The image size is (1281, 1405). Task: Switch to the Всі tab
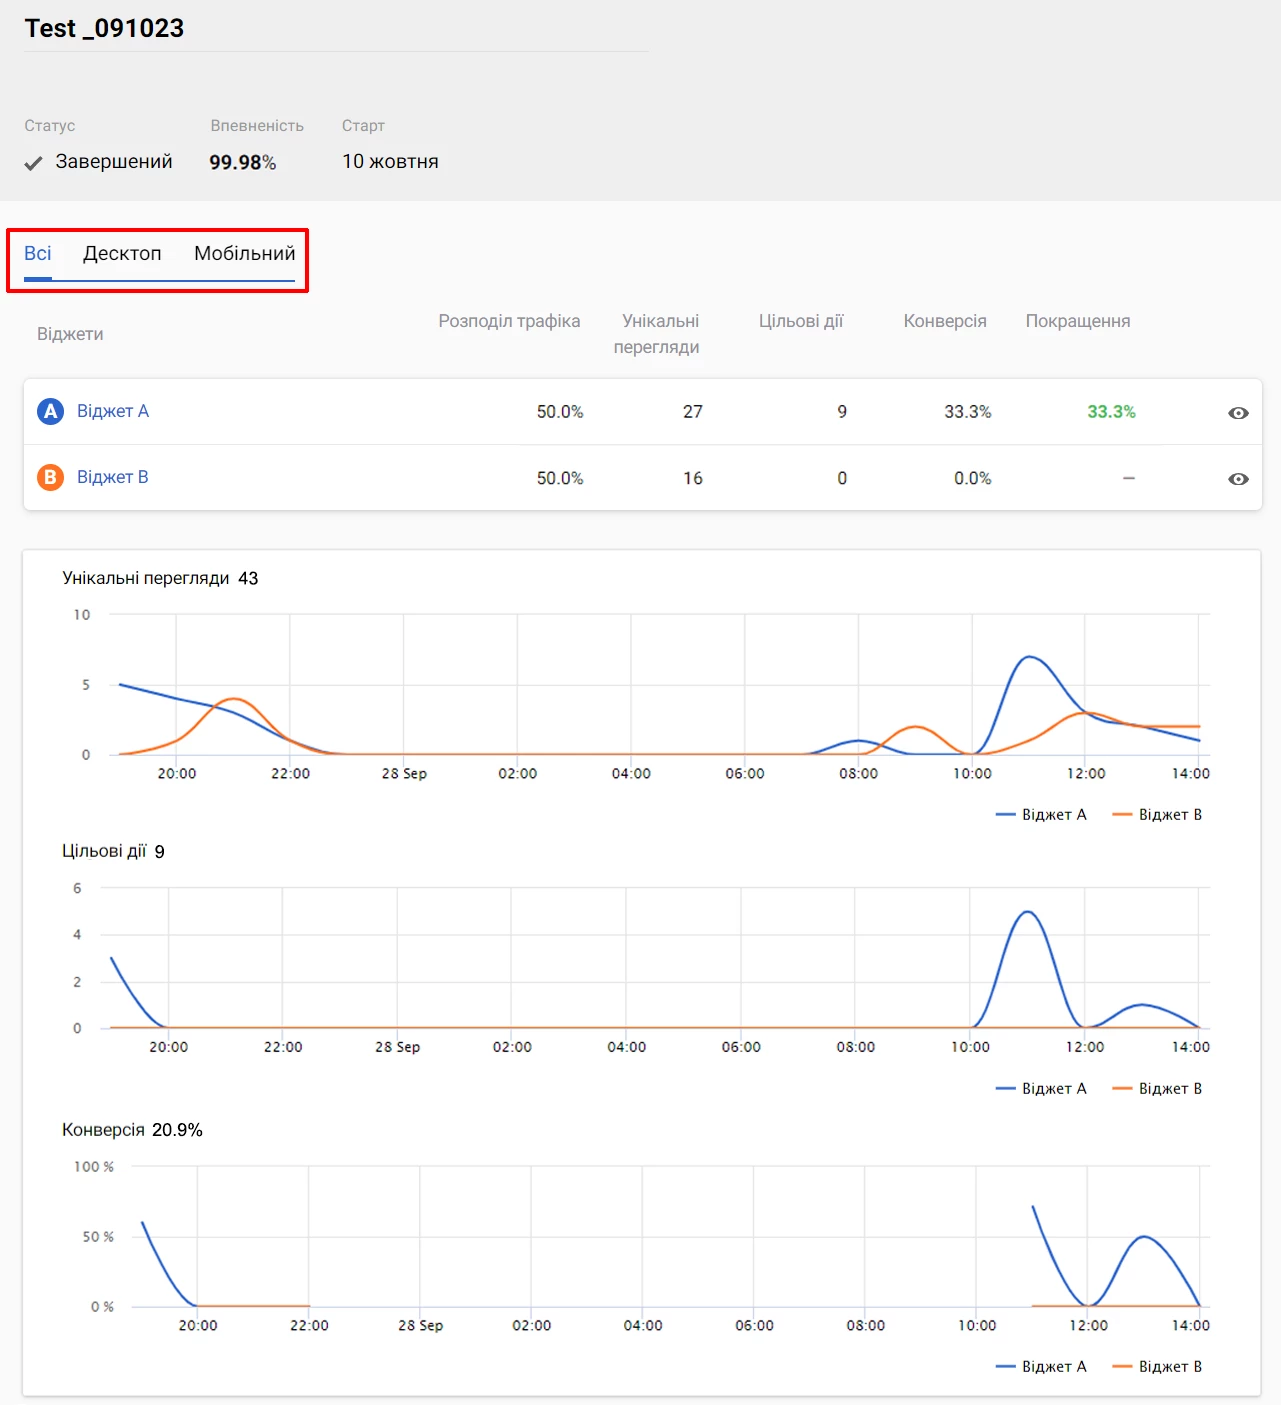tap(38, 254)
